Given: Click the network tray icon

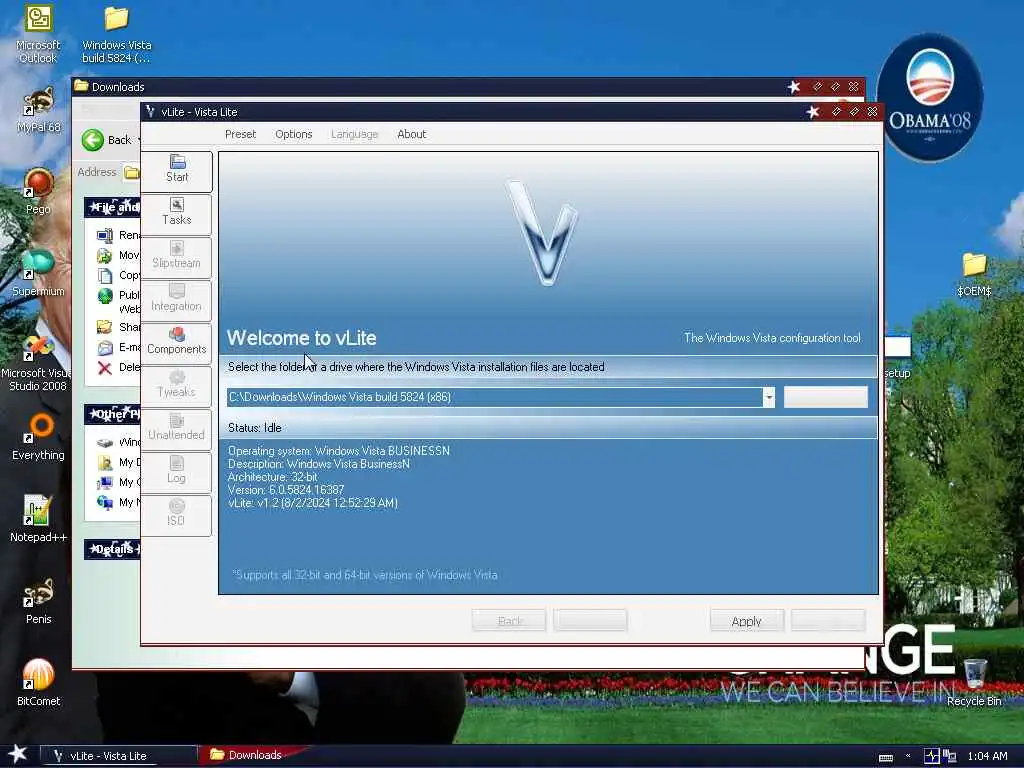Looking at the screenshot, I should tap(950, 756).
